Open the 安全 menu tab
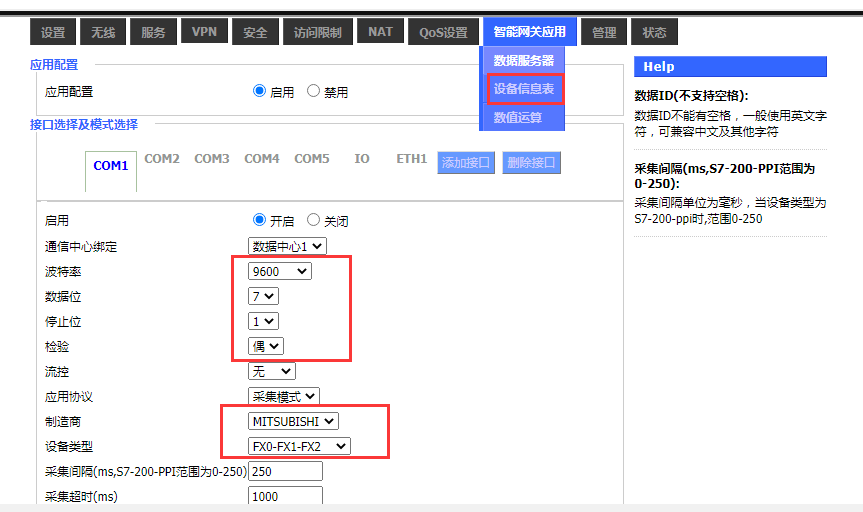 click(x=255, y=32)
